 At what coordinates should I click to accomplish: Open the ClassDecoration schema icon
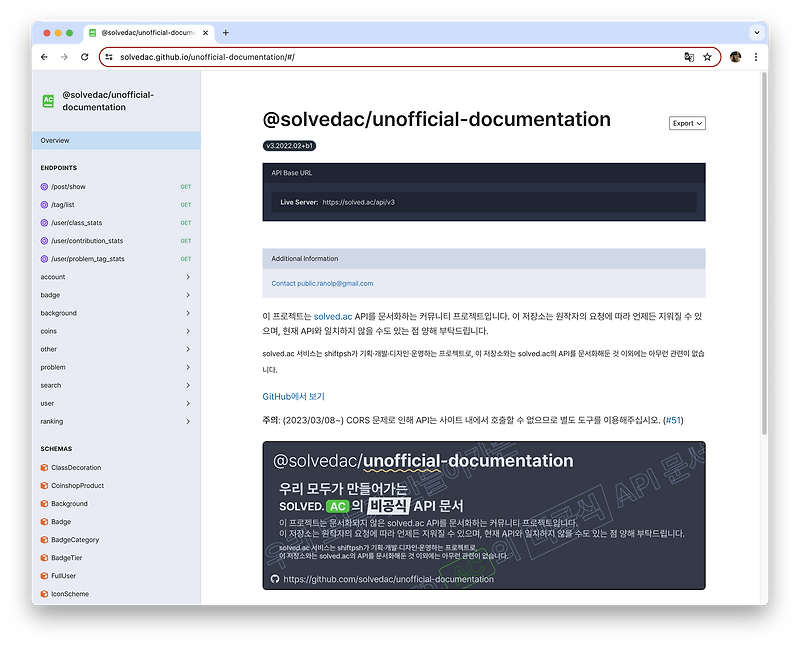click(43, 467)
